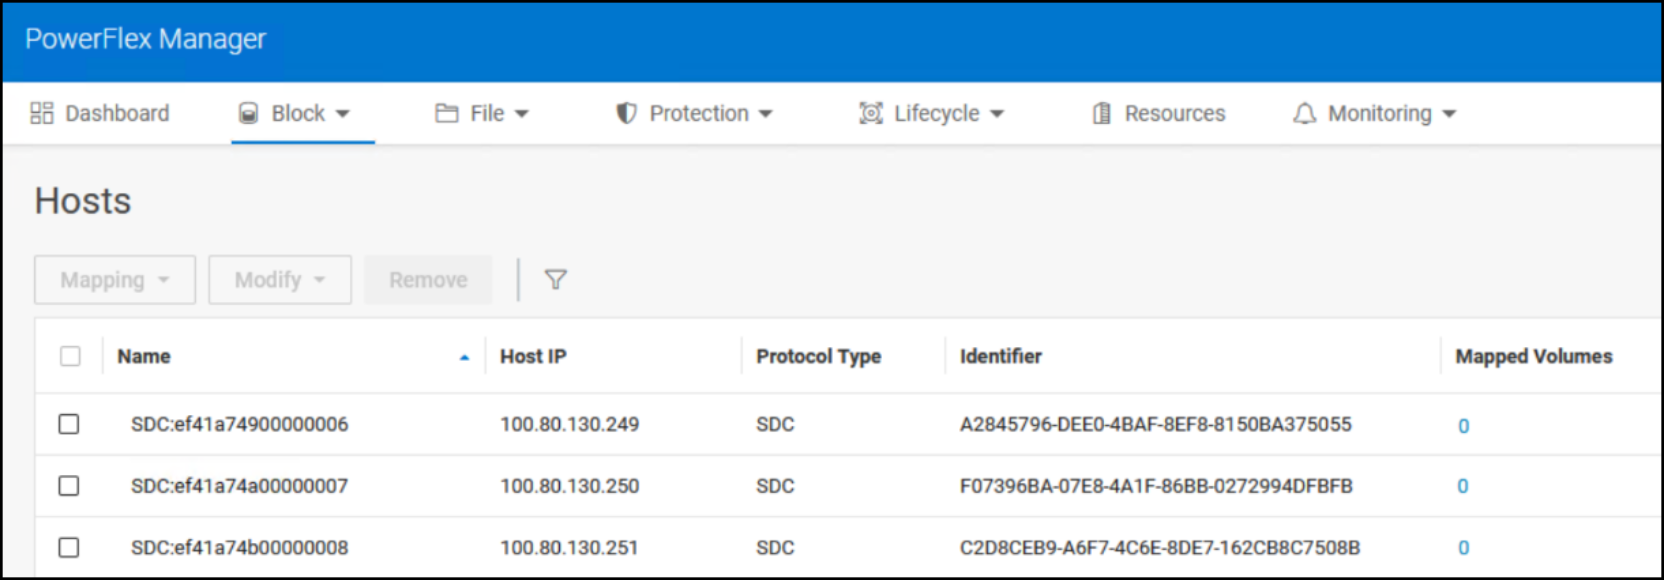Click host IP 100.80.130.250

570,486
